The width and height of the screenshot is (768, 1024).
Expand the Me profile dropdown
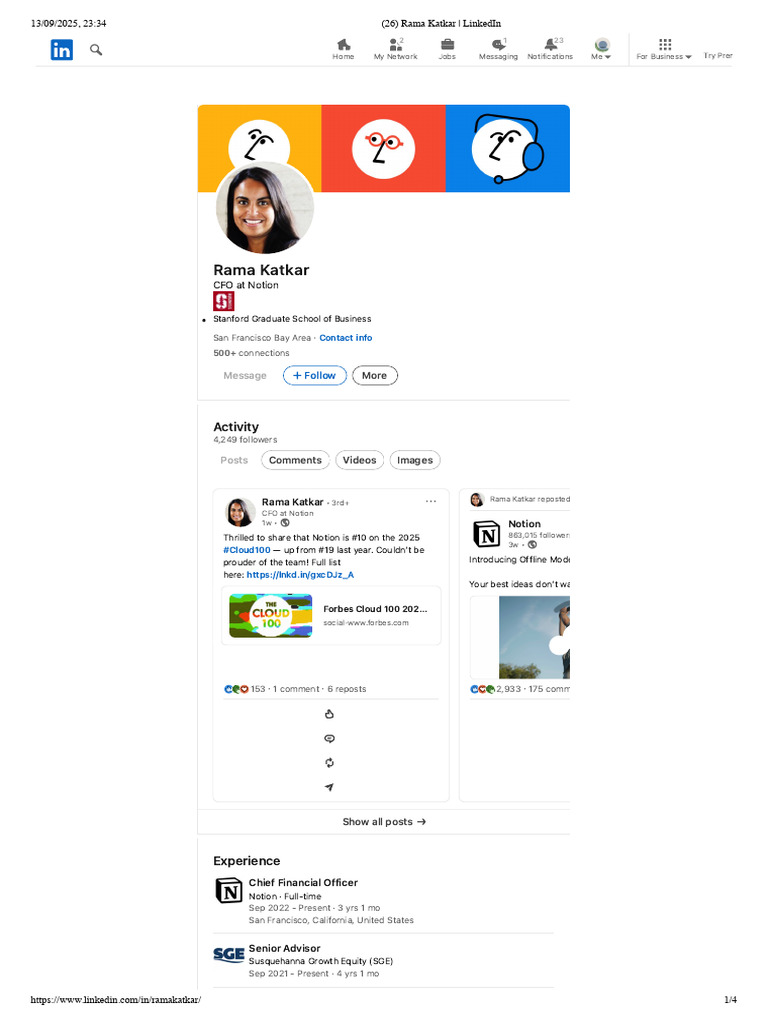(x=601, y=49)
